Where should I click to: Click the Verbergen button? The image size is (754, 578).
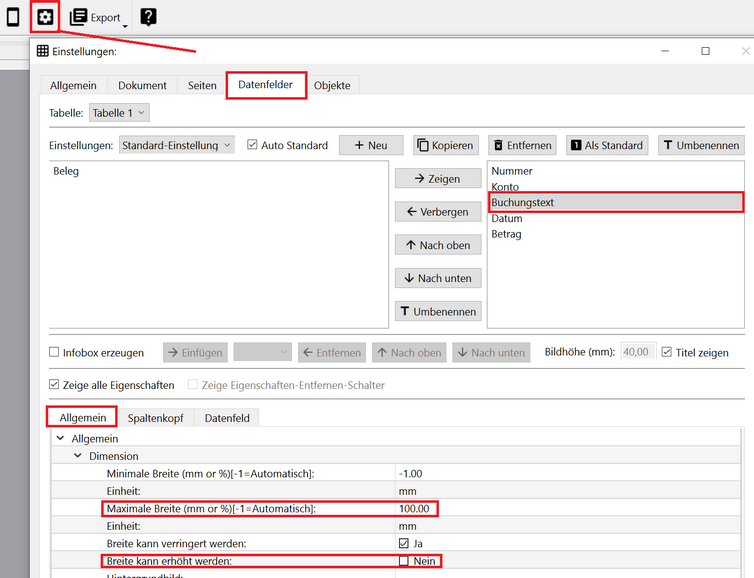pyautogui.click(x=438, y=212)
